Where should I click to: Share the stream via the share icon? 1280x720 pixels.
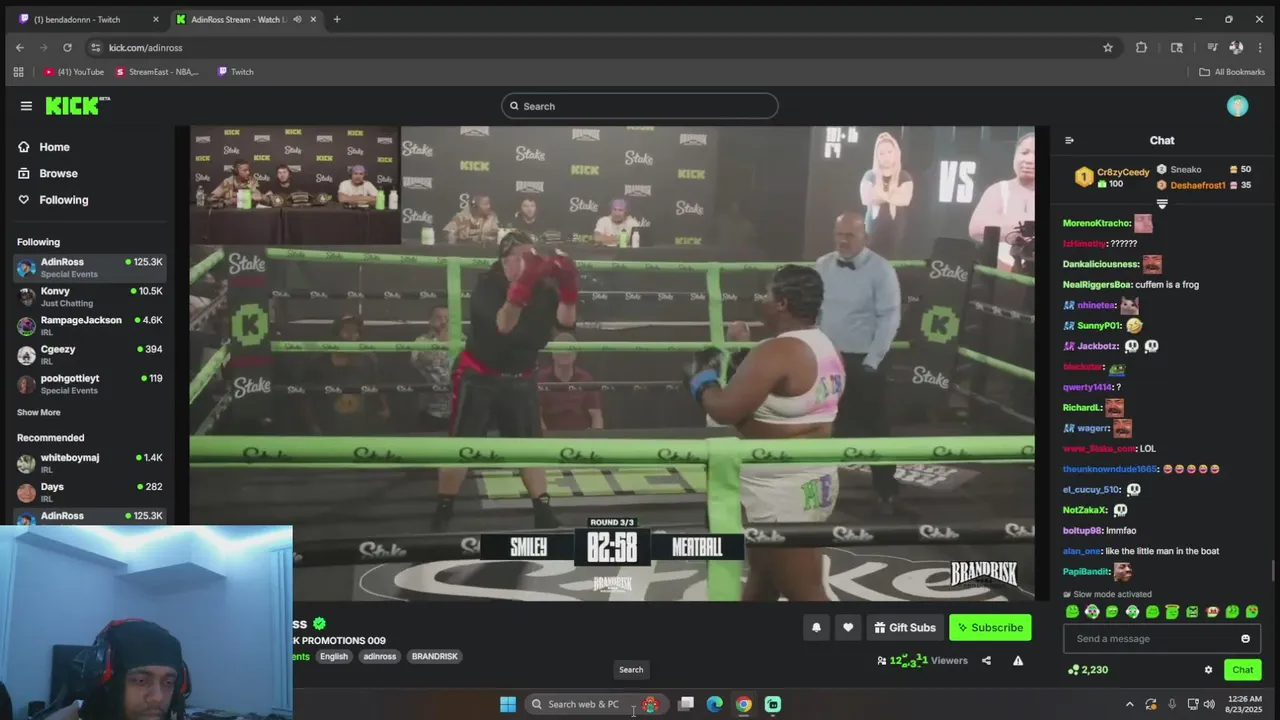[x=986, y=660]
